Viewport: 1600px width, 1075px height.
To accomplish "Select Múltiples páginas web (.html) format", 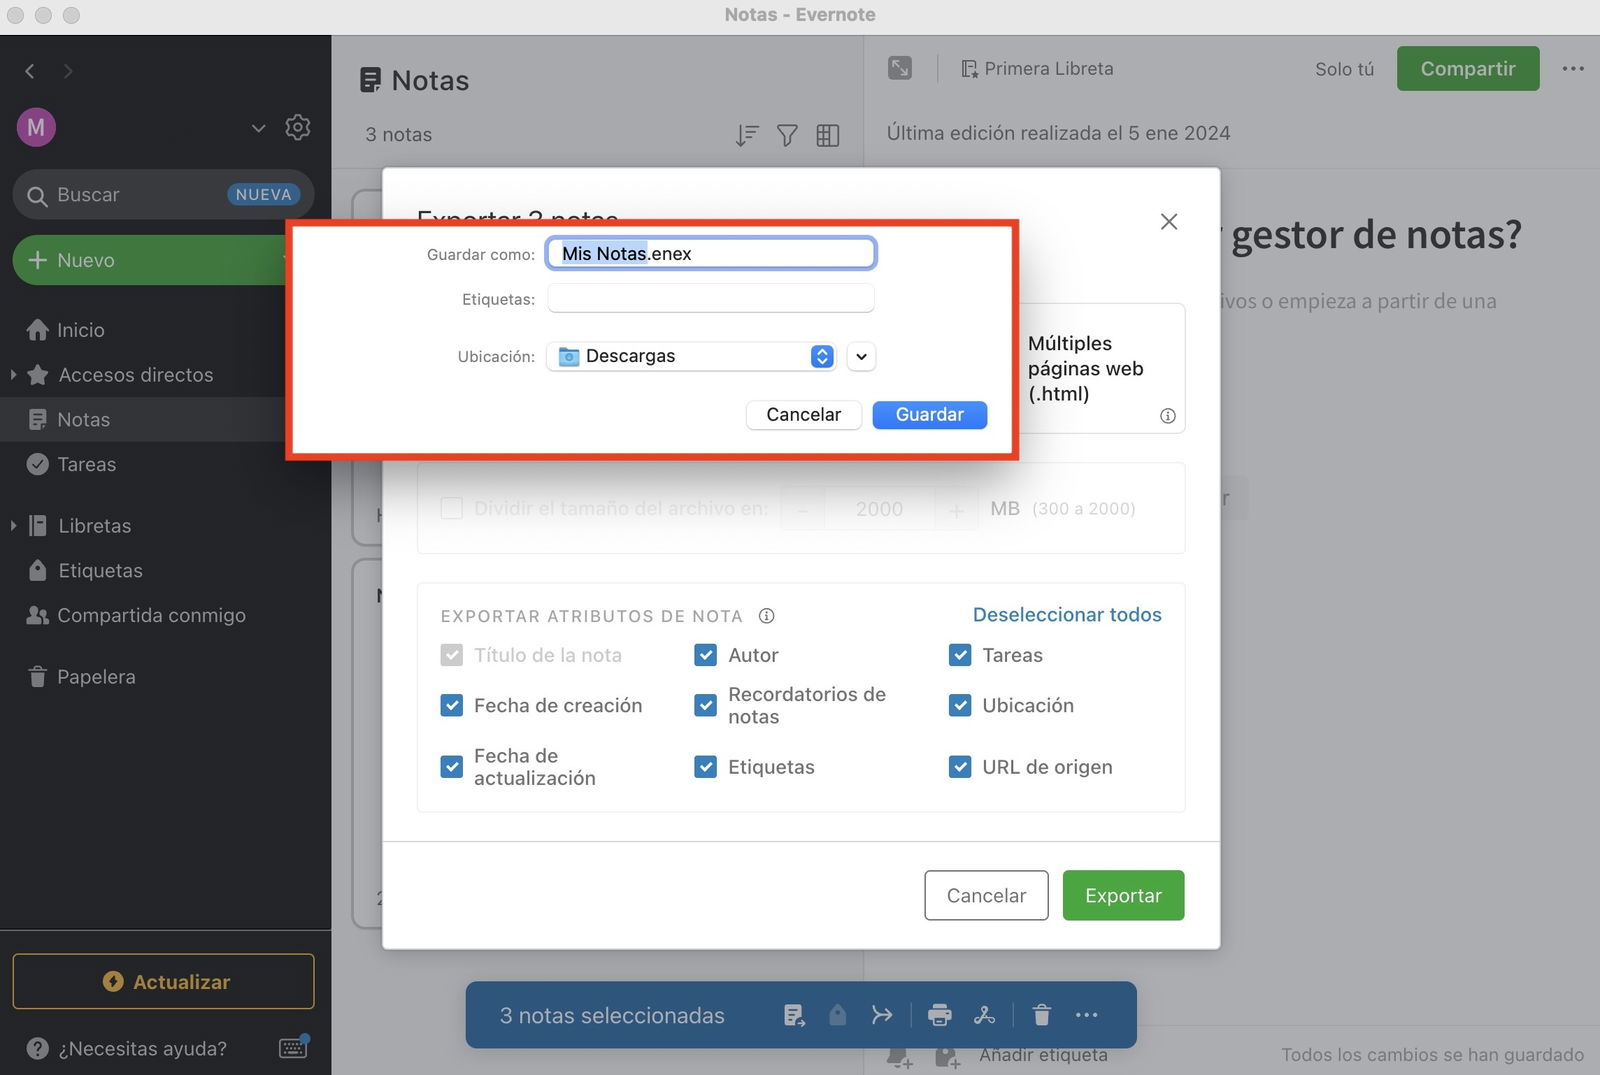I will [1100, 368].
